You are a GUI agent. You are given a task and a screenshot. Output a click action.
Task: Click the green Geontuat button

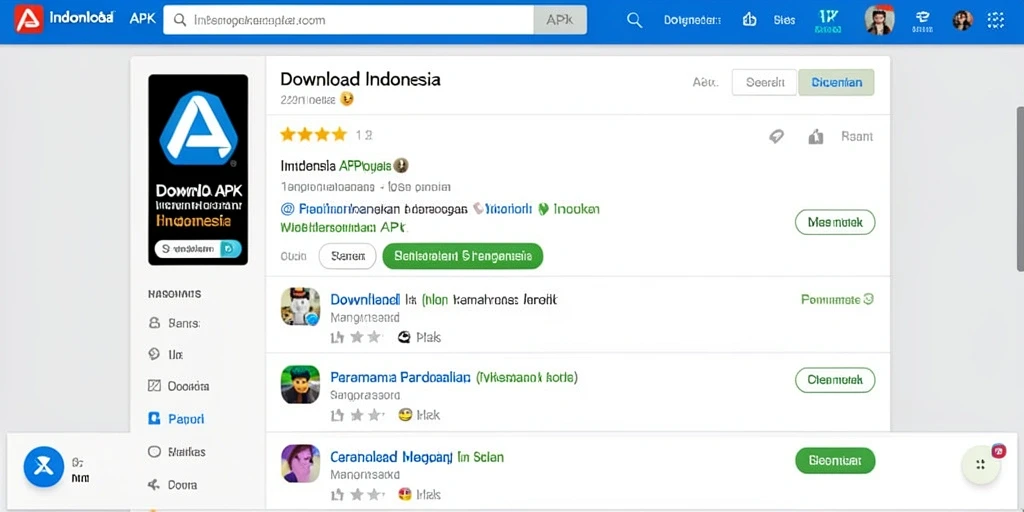[835, 460]
